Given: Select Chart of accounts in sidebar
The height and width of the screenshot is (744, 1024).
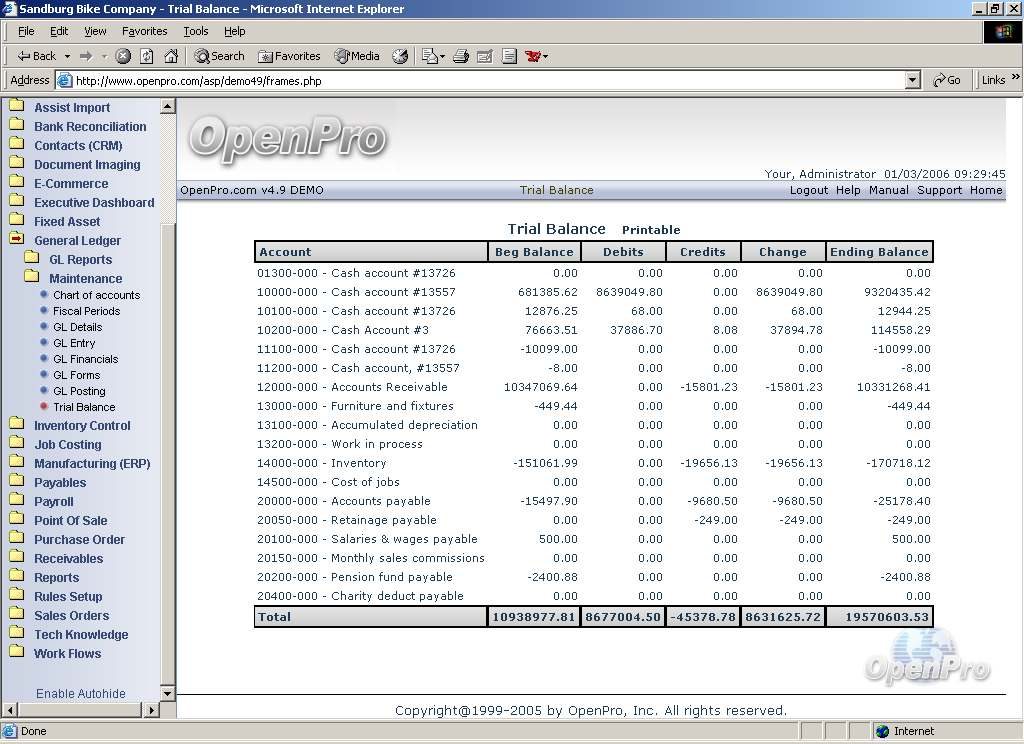Looking at the screenshot, I should (96, 295).
